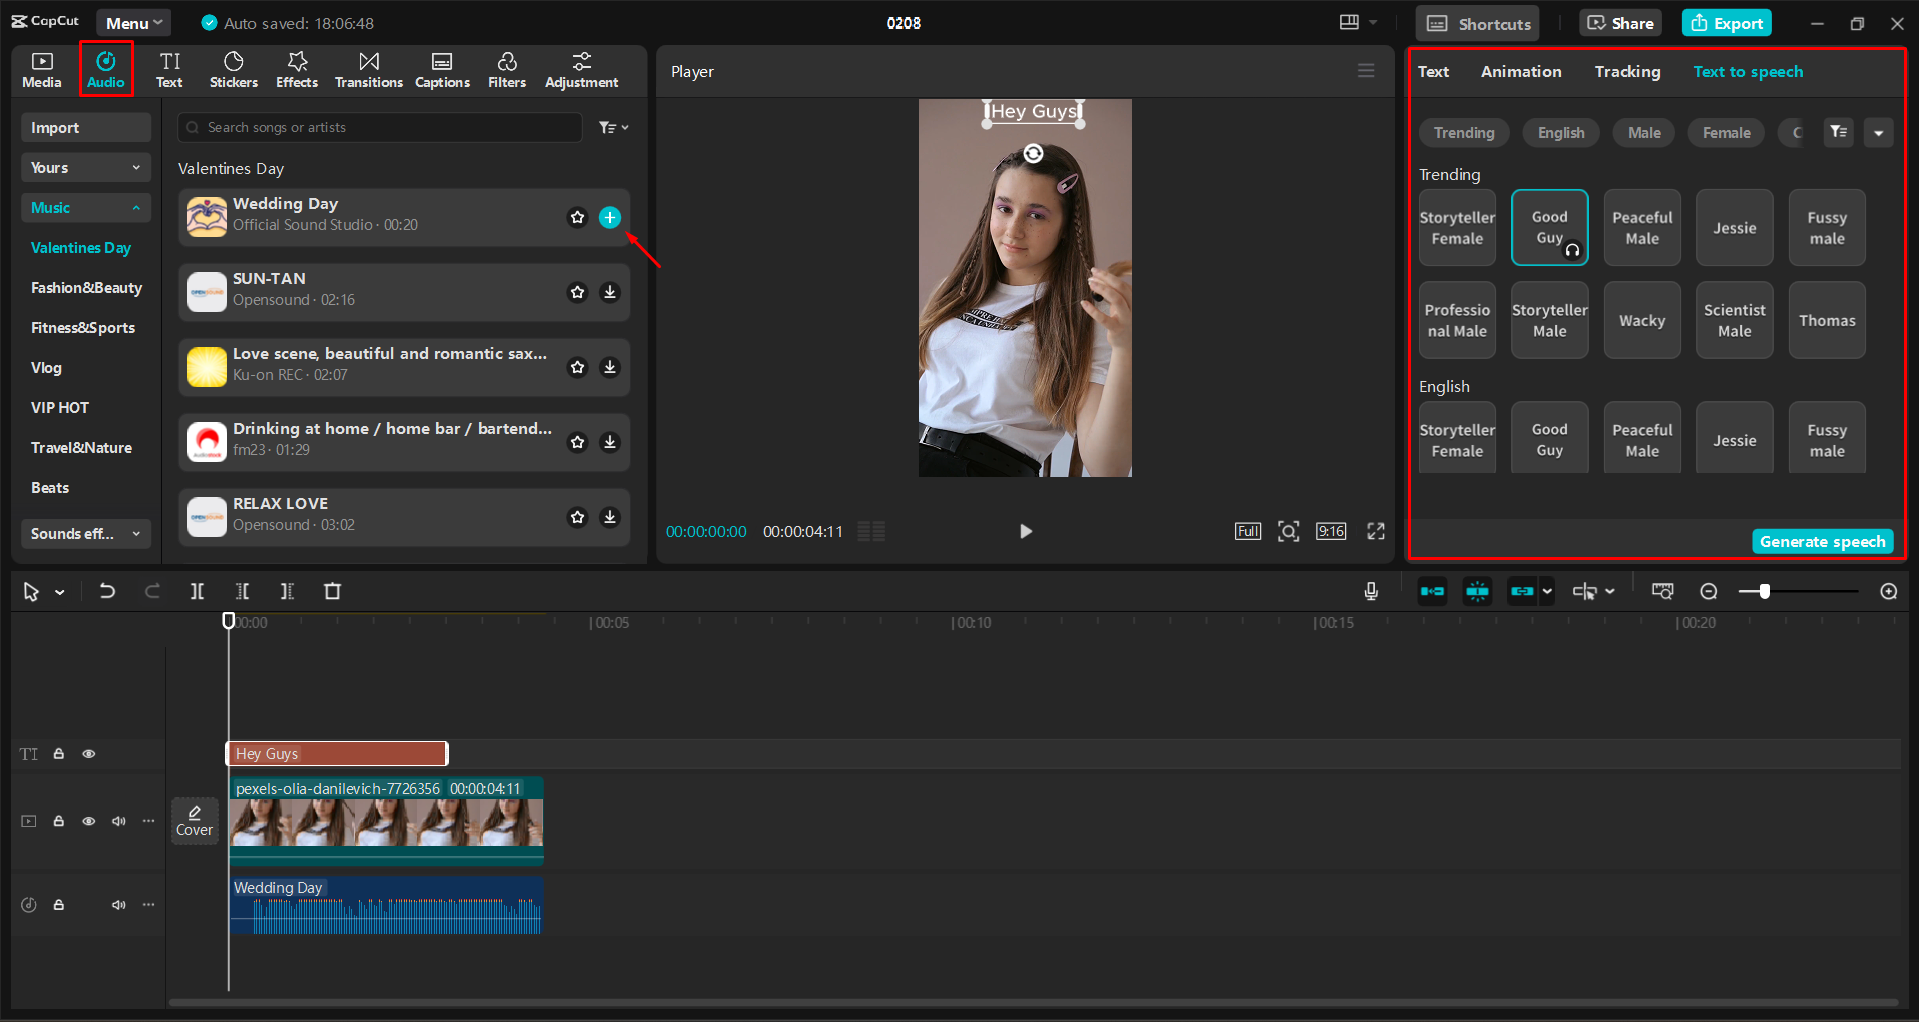The width and height of the screenshot is (1919, 1022).
Task: Open the Filters panel
Action: 506,69
